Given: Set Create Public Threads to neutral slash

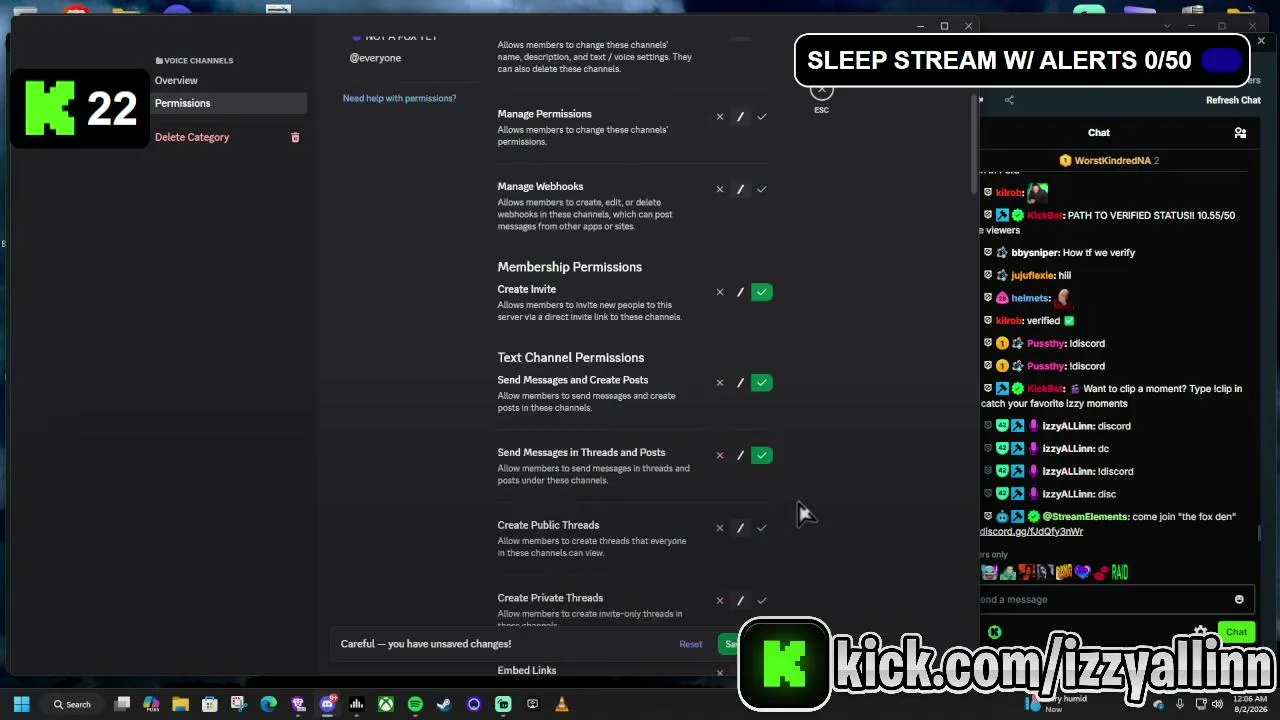Looking at the screenshot, I should [740, 528].
